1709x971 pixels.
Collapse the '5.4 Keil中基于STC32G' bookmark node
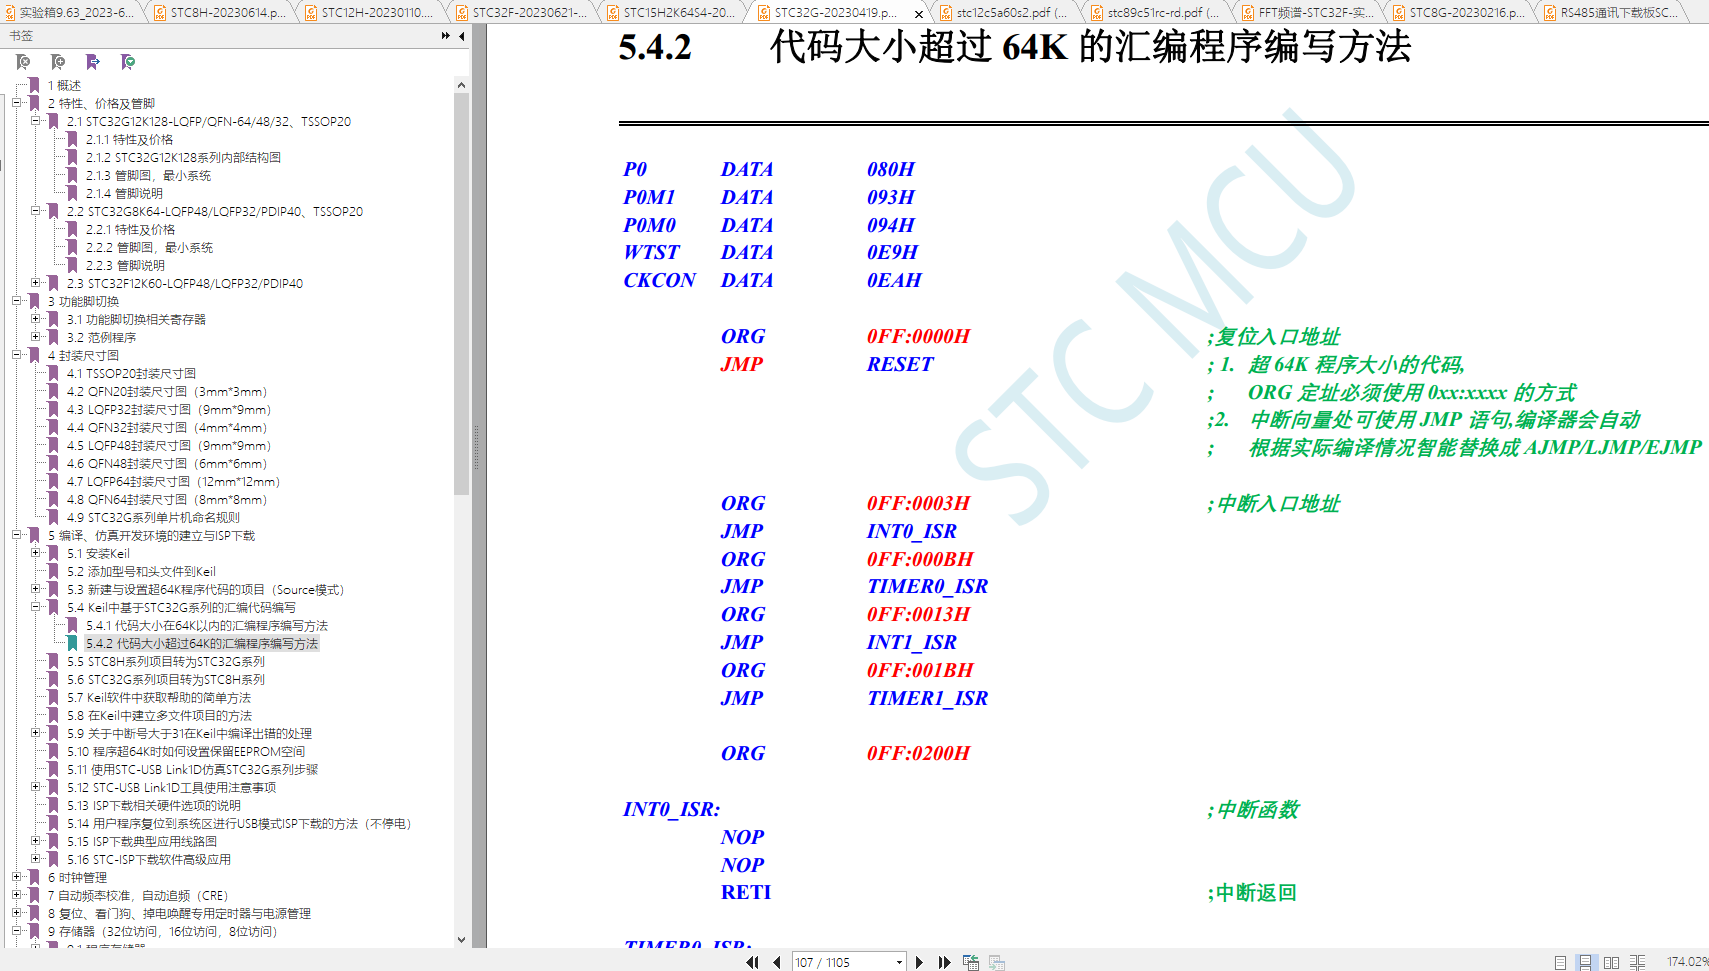(x=36, y=607)
